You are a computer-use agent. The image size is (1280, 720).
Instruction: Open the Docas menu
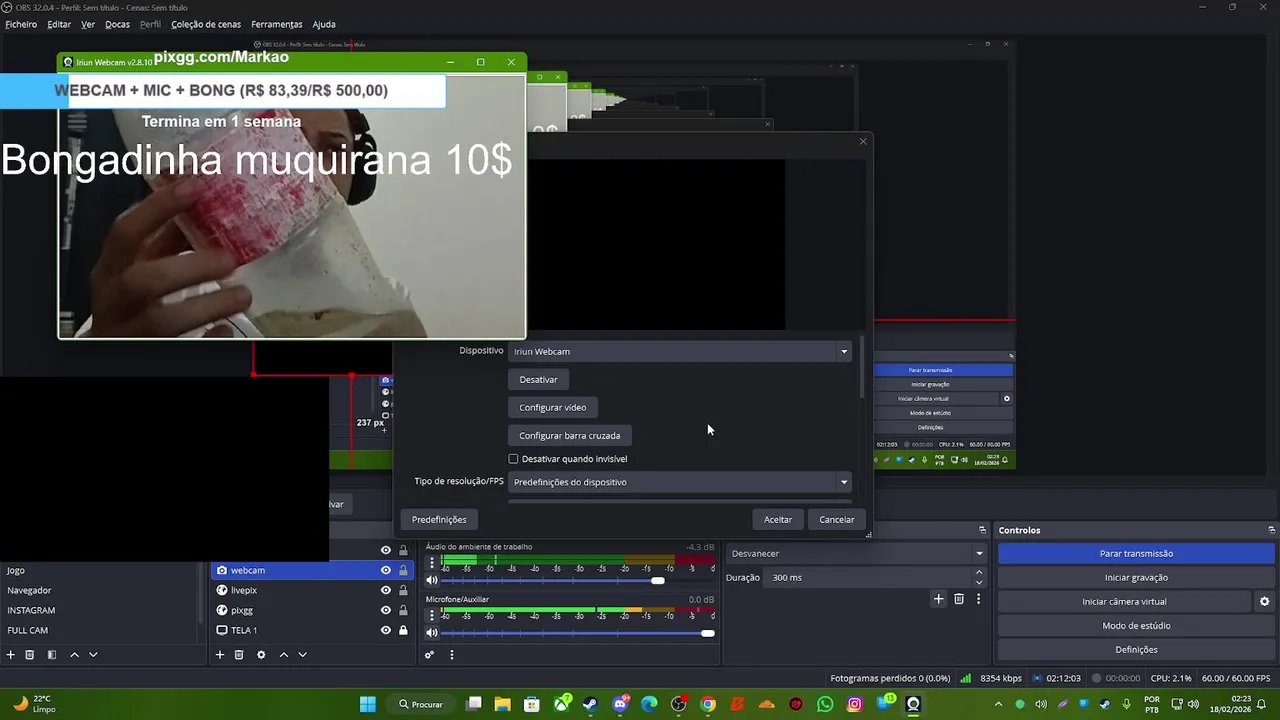pos(117,24)
